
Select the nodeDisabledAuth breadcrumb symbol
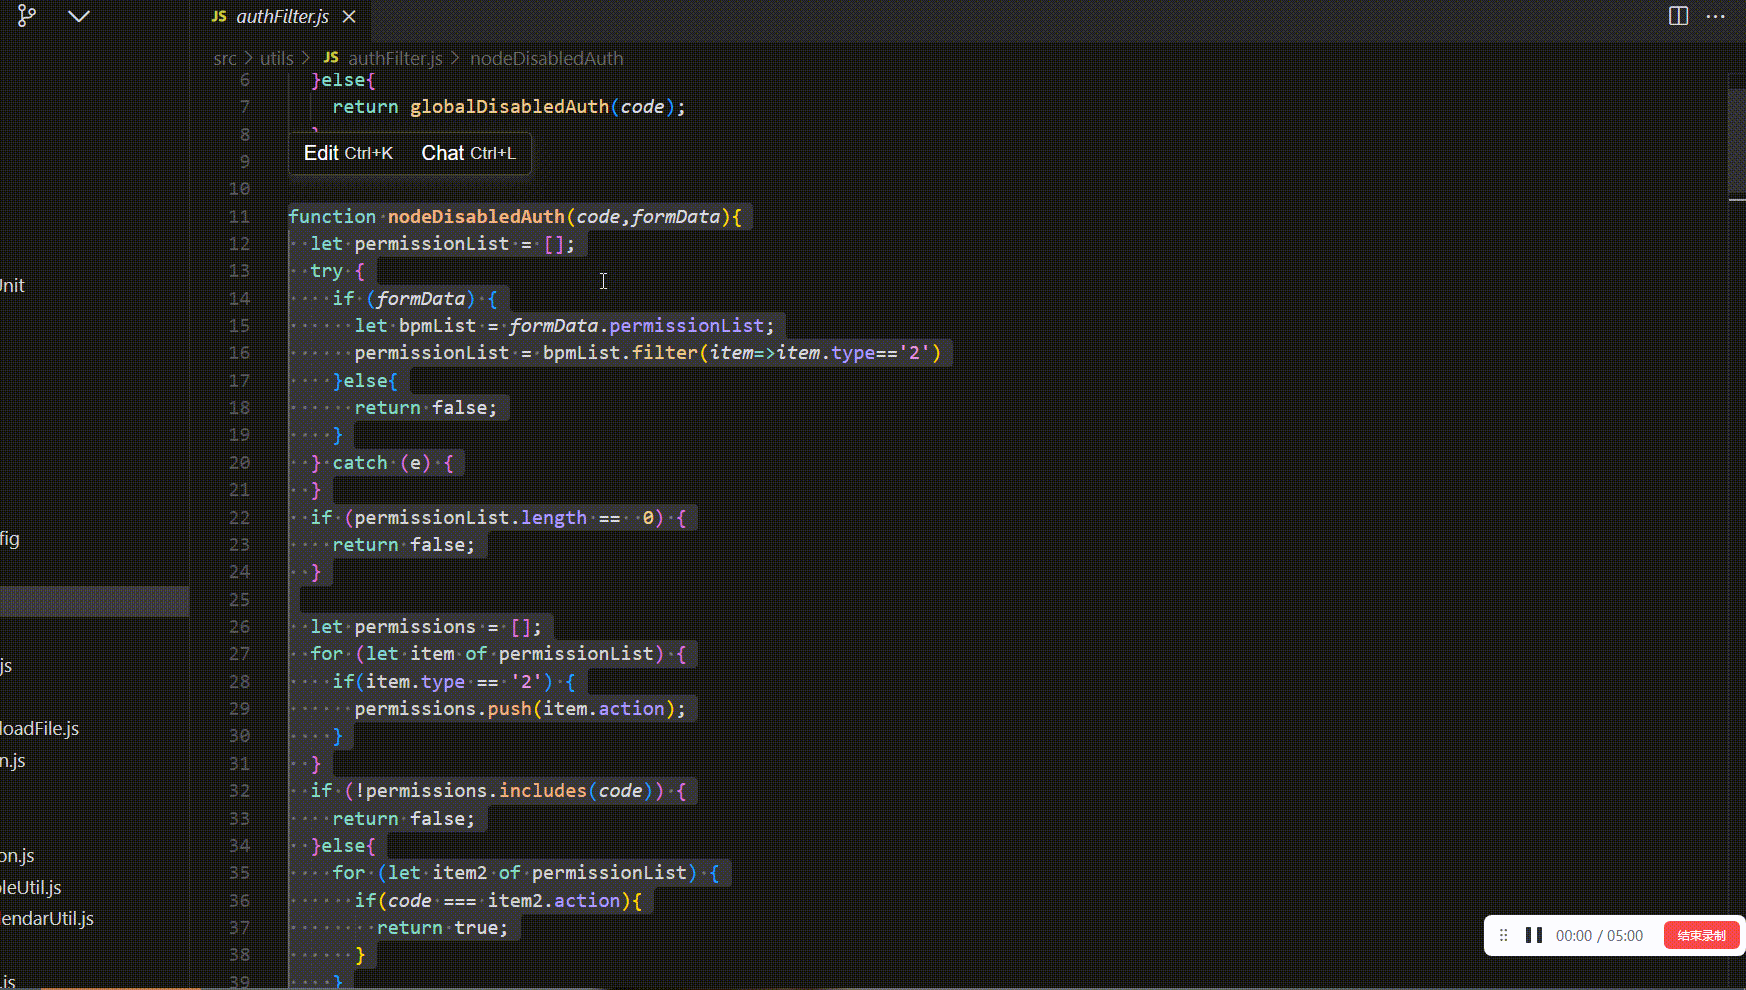click(x=547, y=58)
